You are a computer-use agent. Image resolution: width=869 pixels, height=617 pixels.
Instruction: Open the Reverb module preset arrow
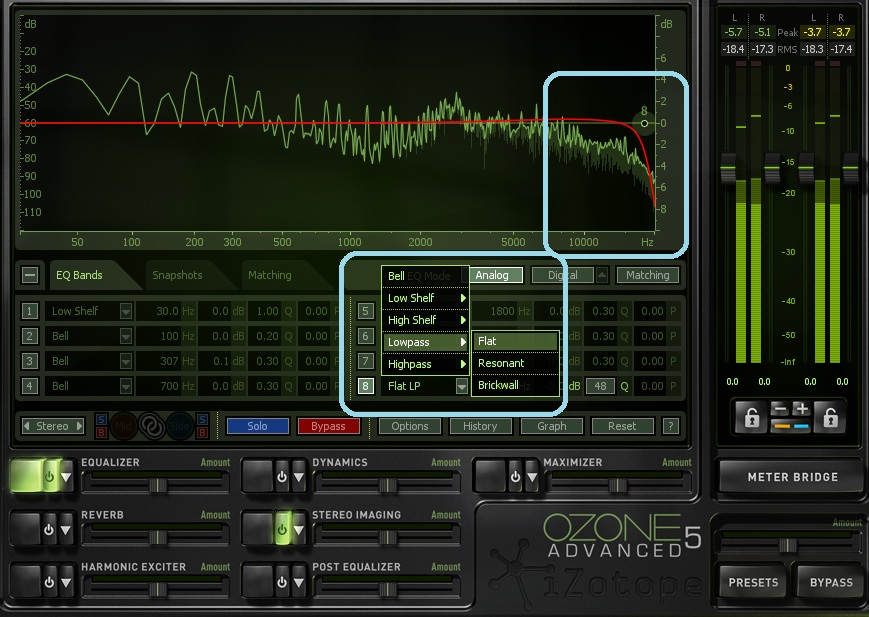(x=66, y=529)
